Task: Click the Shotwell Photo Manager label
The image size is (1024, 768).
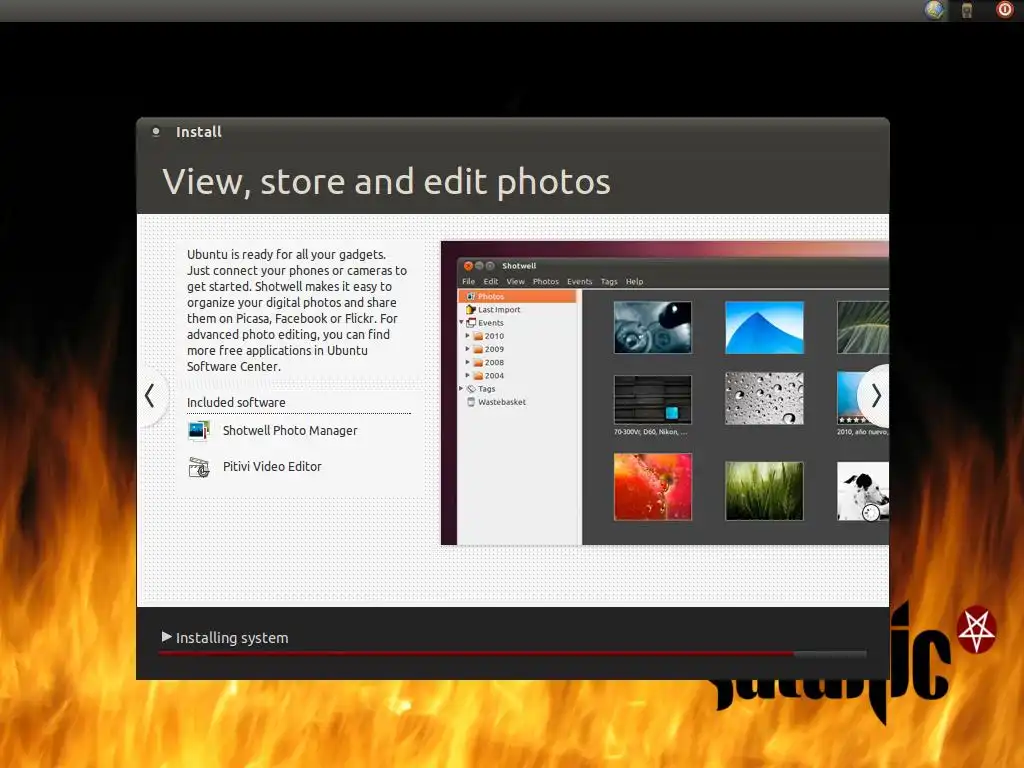Action: [290, 430]
